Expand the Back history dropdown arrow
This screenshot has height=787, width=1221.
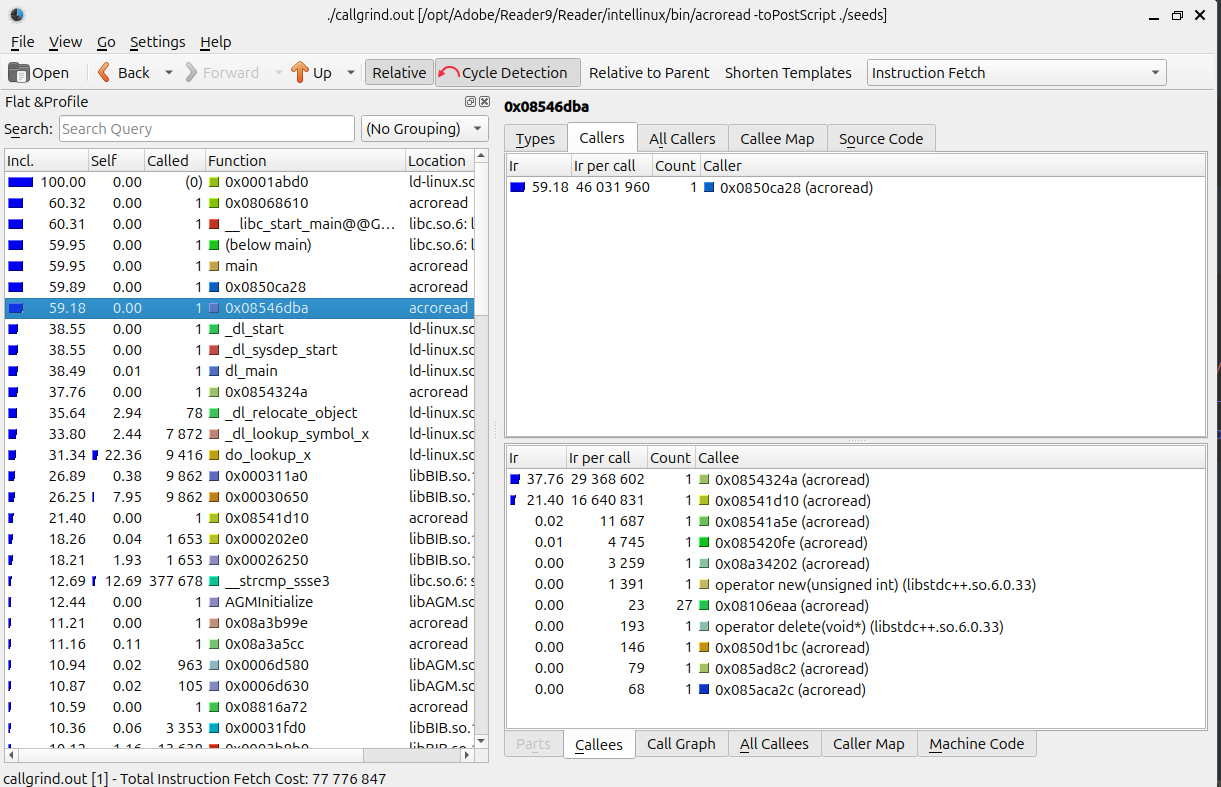[169, 73]
